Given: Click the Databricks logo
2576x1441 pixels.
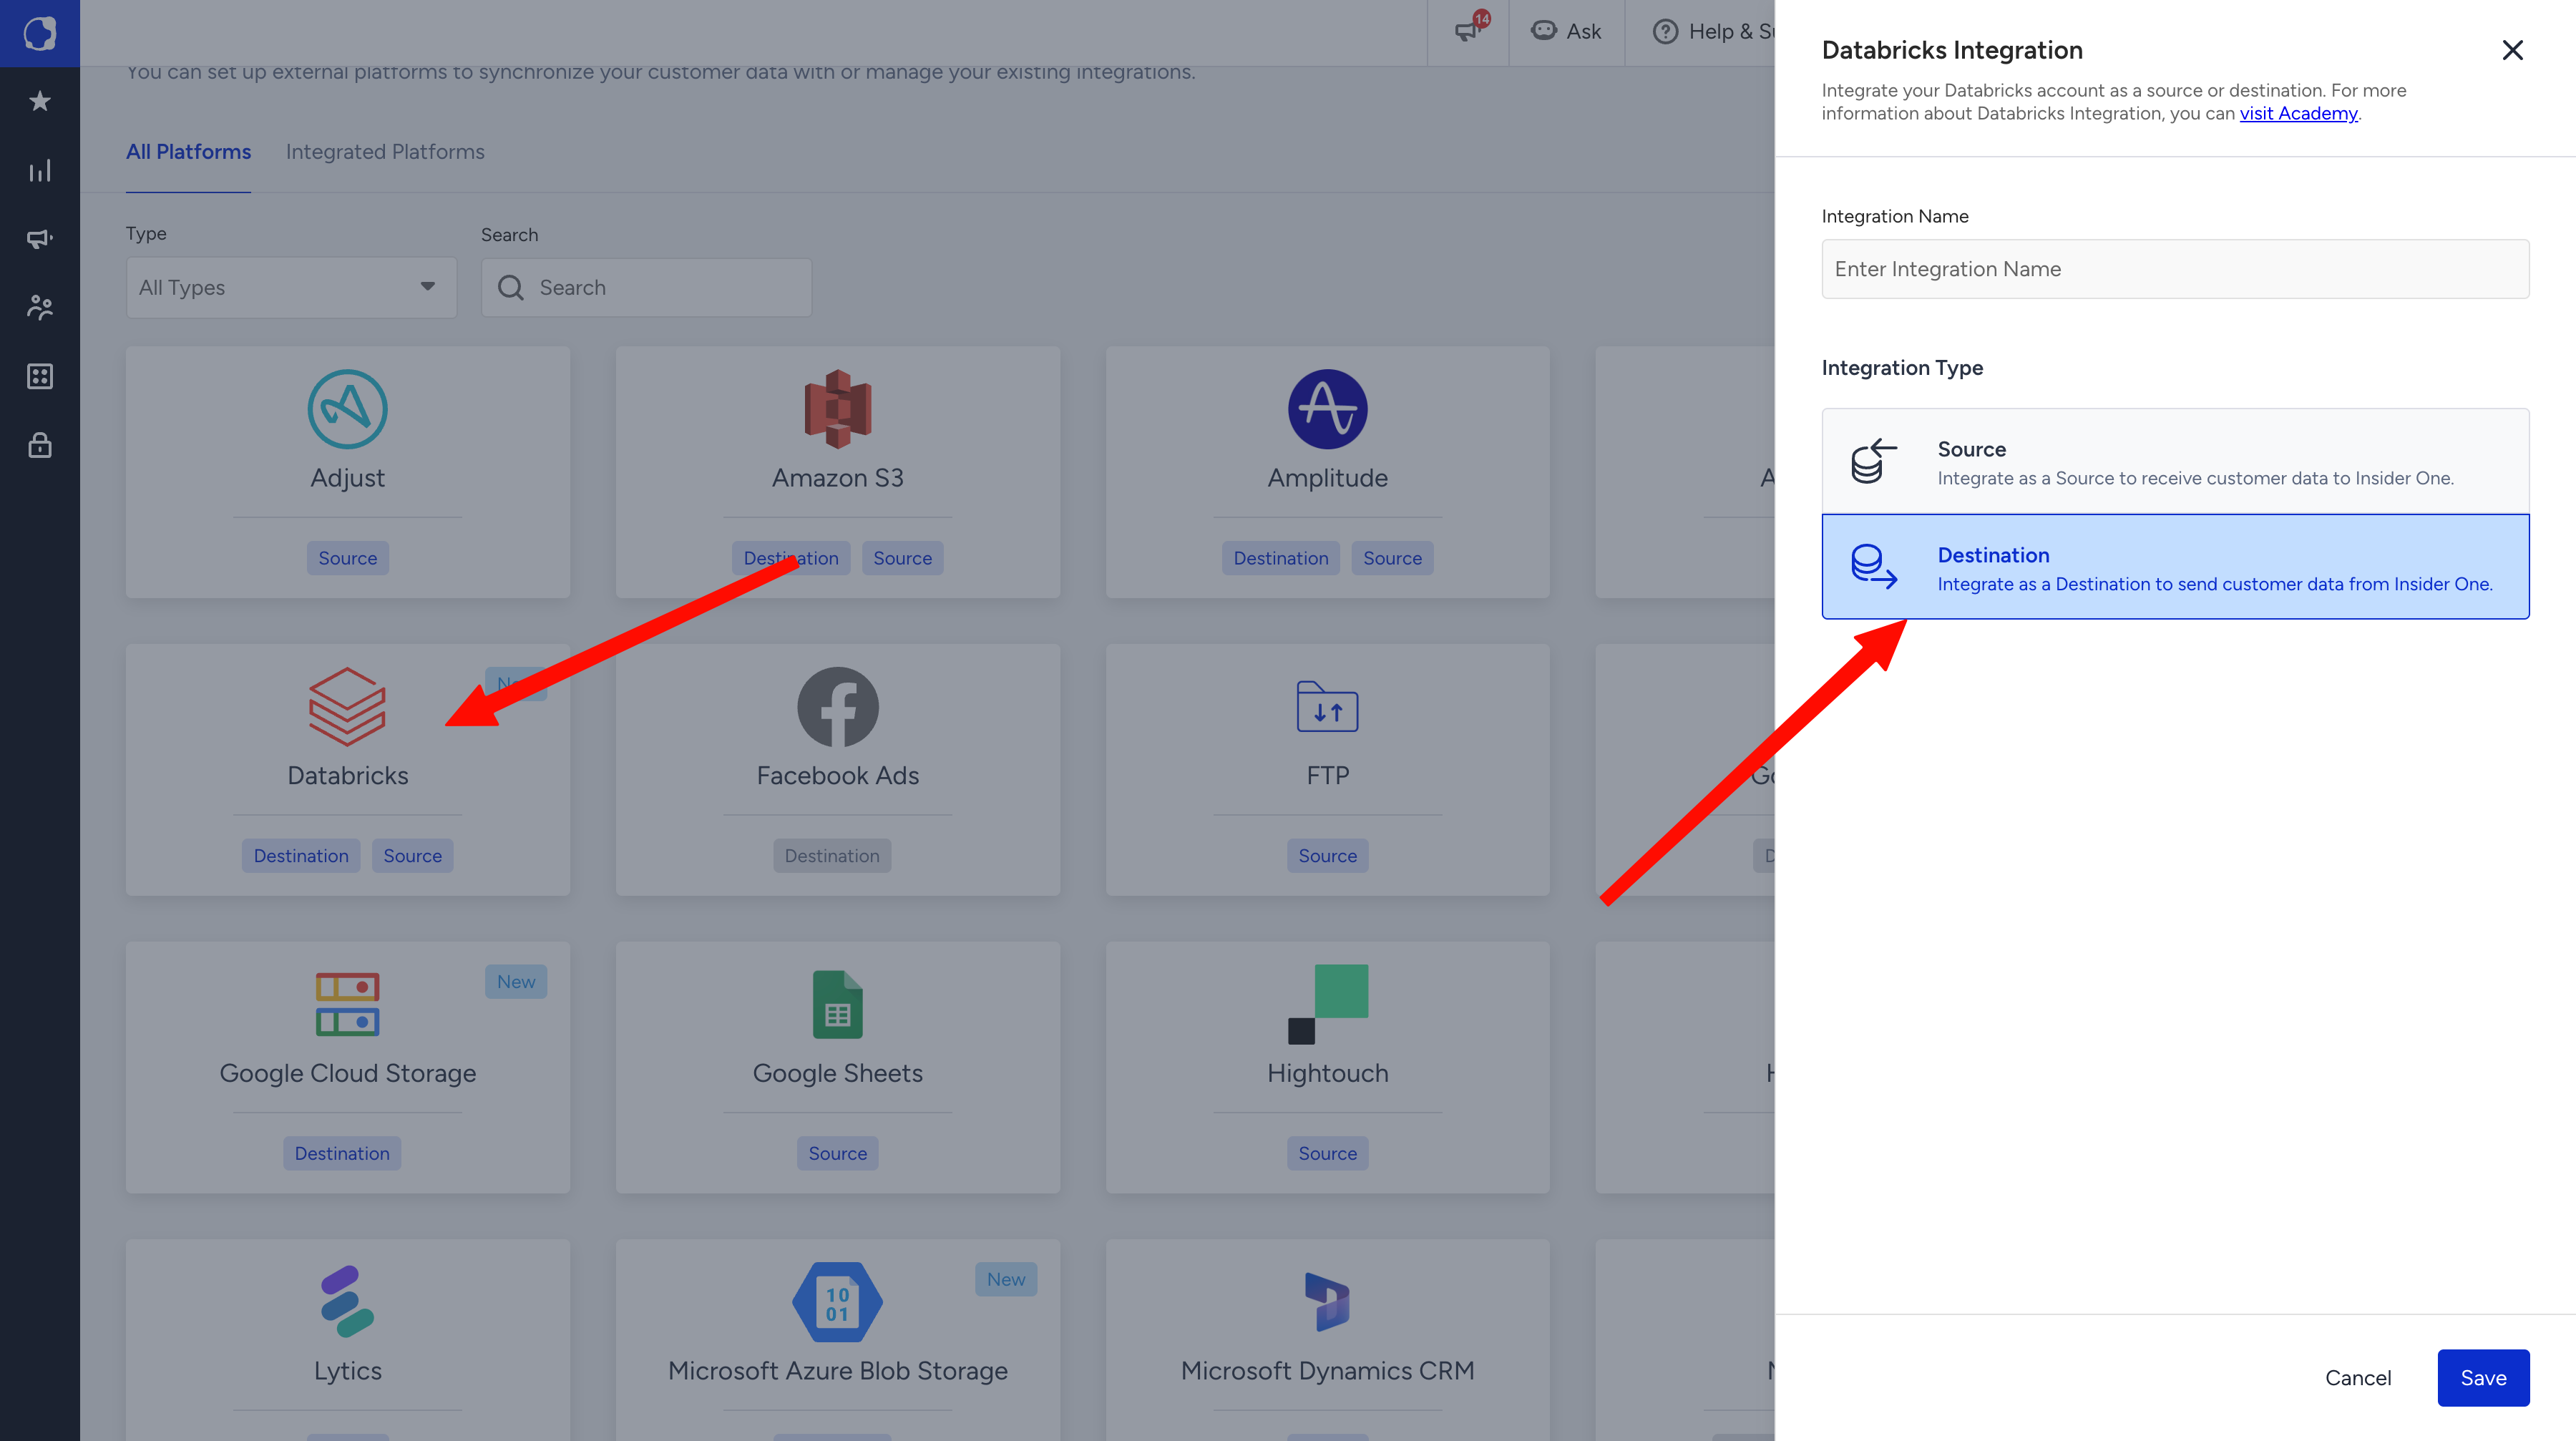Looking at the screenshot, I should point(347,707).
